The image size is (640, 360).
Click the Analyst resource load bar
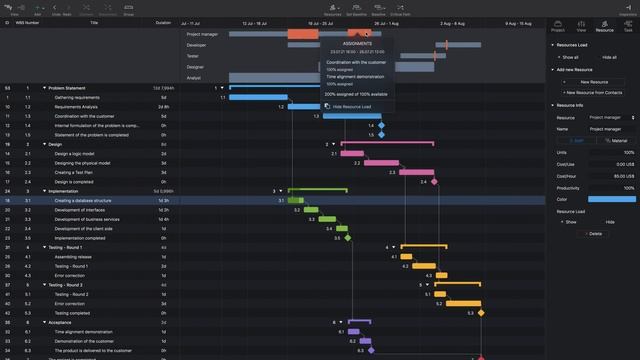pyautogui.click(x=275, y=78)
